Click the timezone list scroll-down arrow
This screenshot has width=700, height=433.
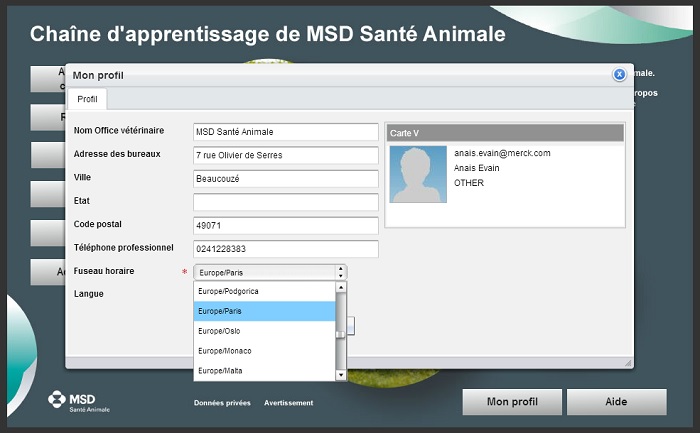point(341,375)
